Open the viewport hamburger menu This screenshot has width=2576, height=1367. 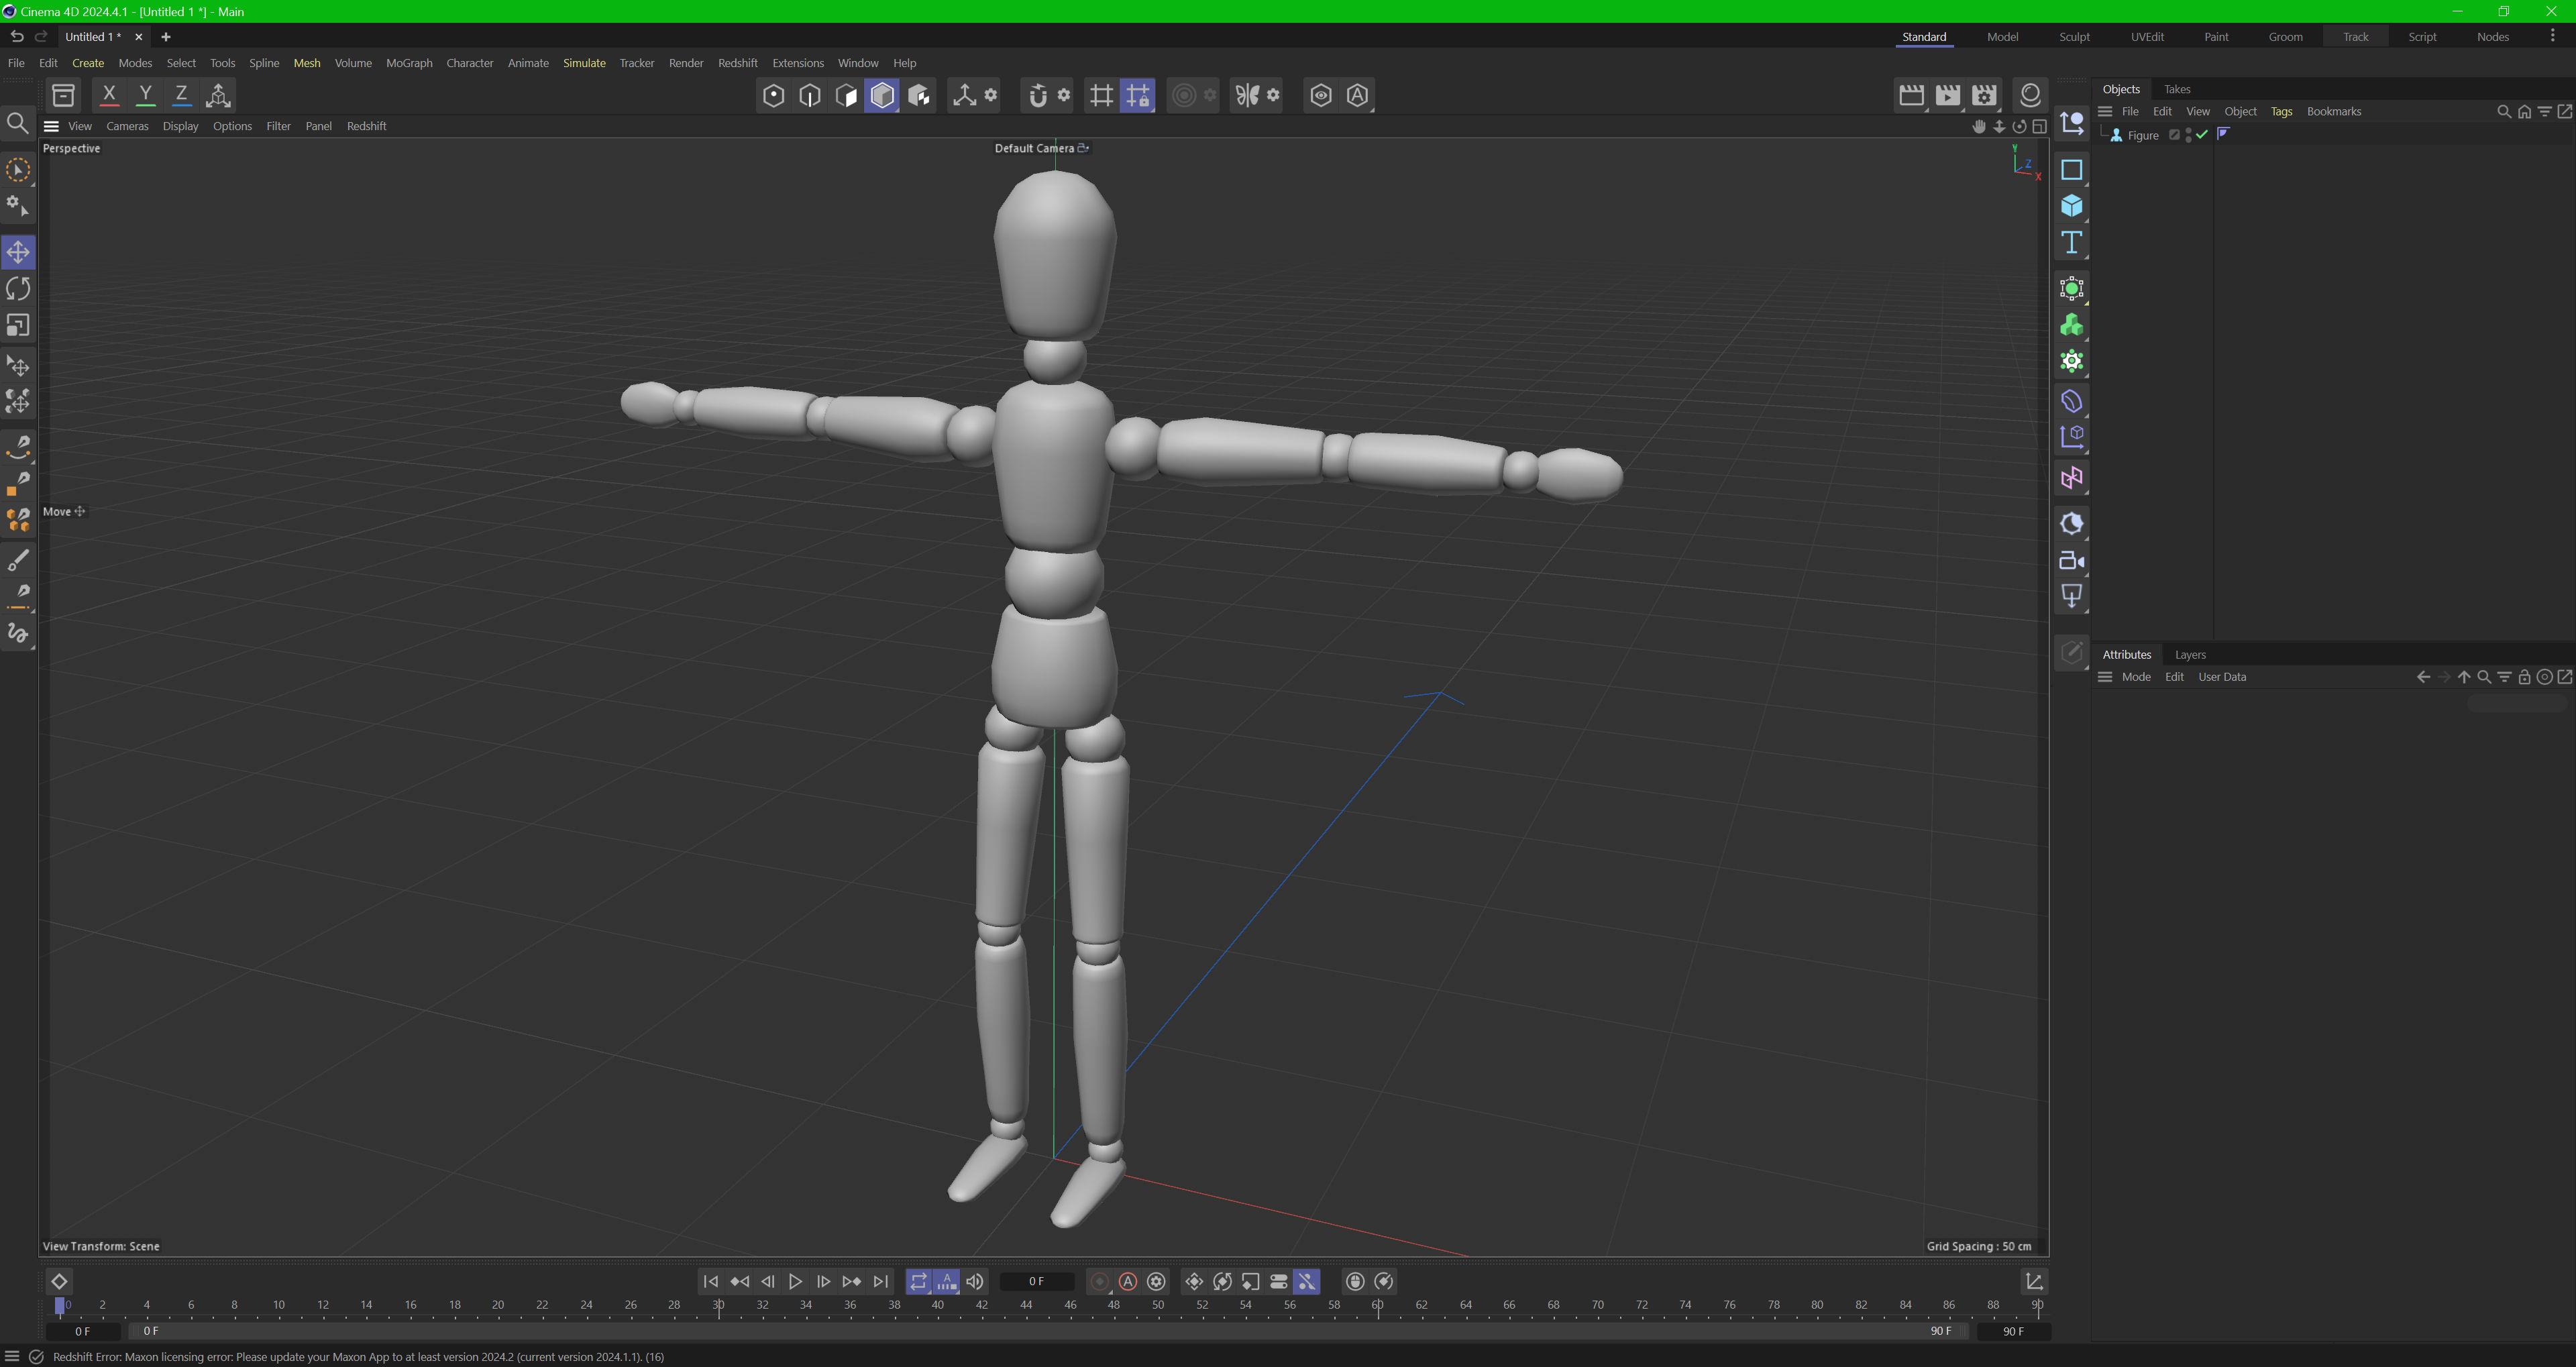pyautogui.click(x=51, y=126)
